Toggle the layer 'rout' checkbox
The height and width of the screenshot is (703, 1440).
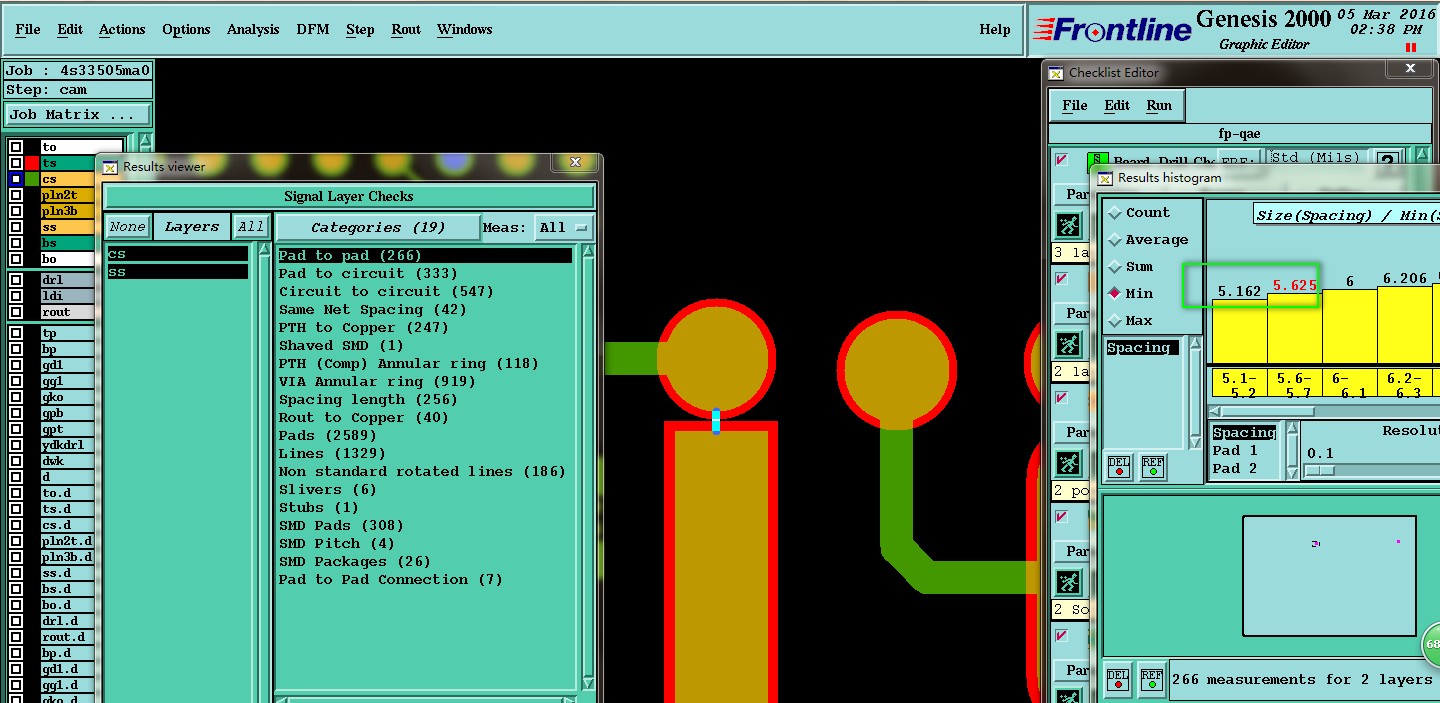coord(16,312)
